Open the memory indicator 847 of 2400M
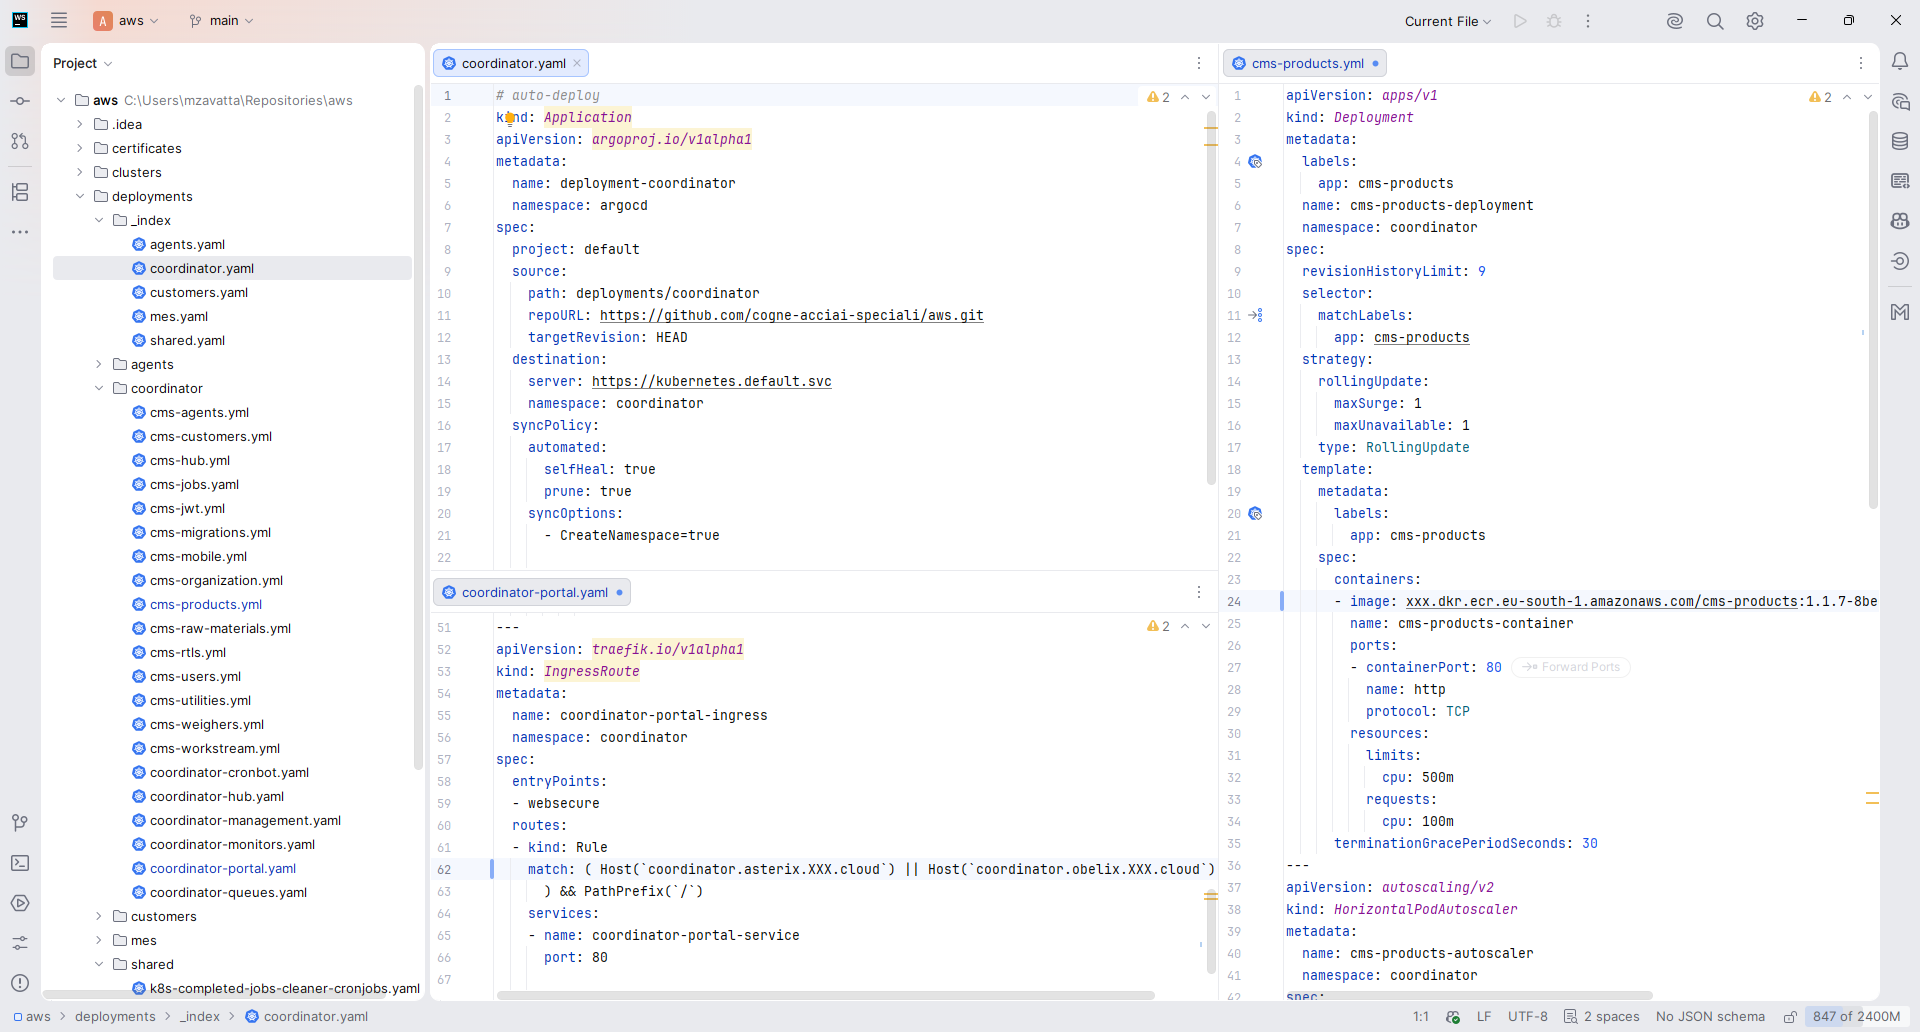Viewport: 1920px width, 1032px height. pos(1856,1016)
